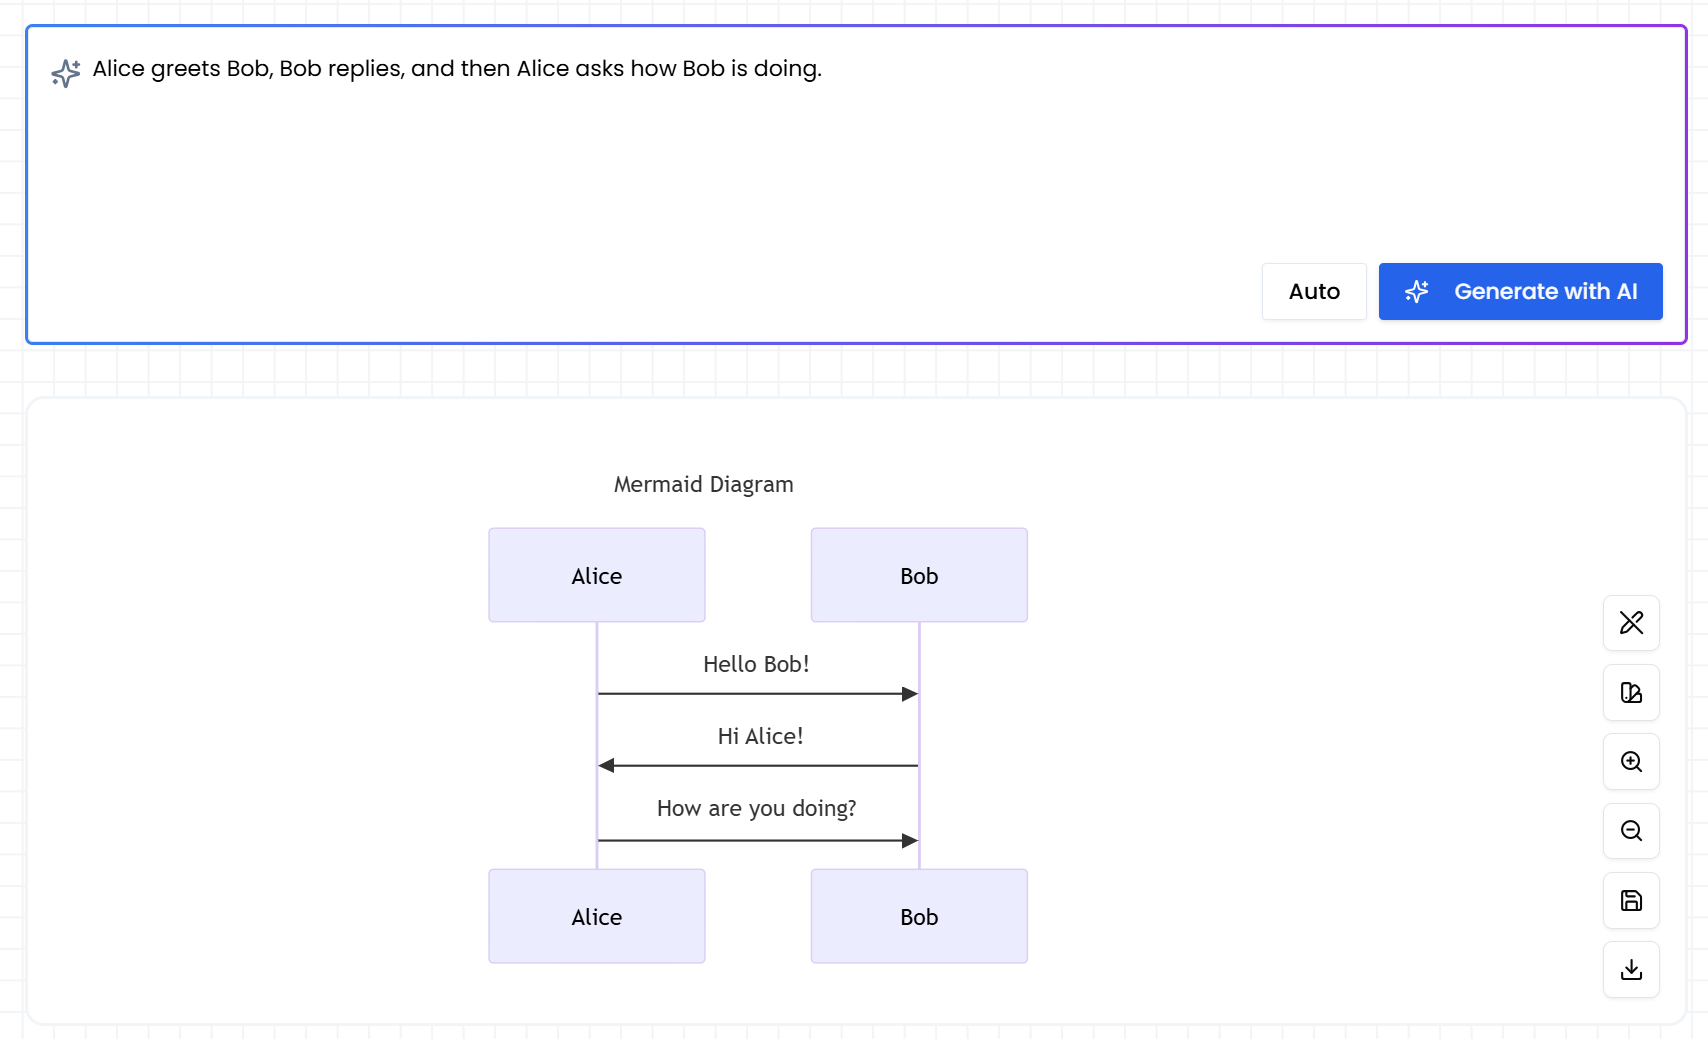The image size is (1708, 1039).
Task: Open the color theme swatch tool
Action: (x=1631, y=692)
